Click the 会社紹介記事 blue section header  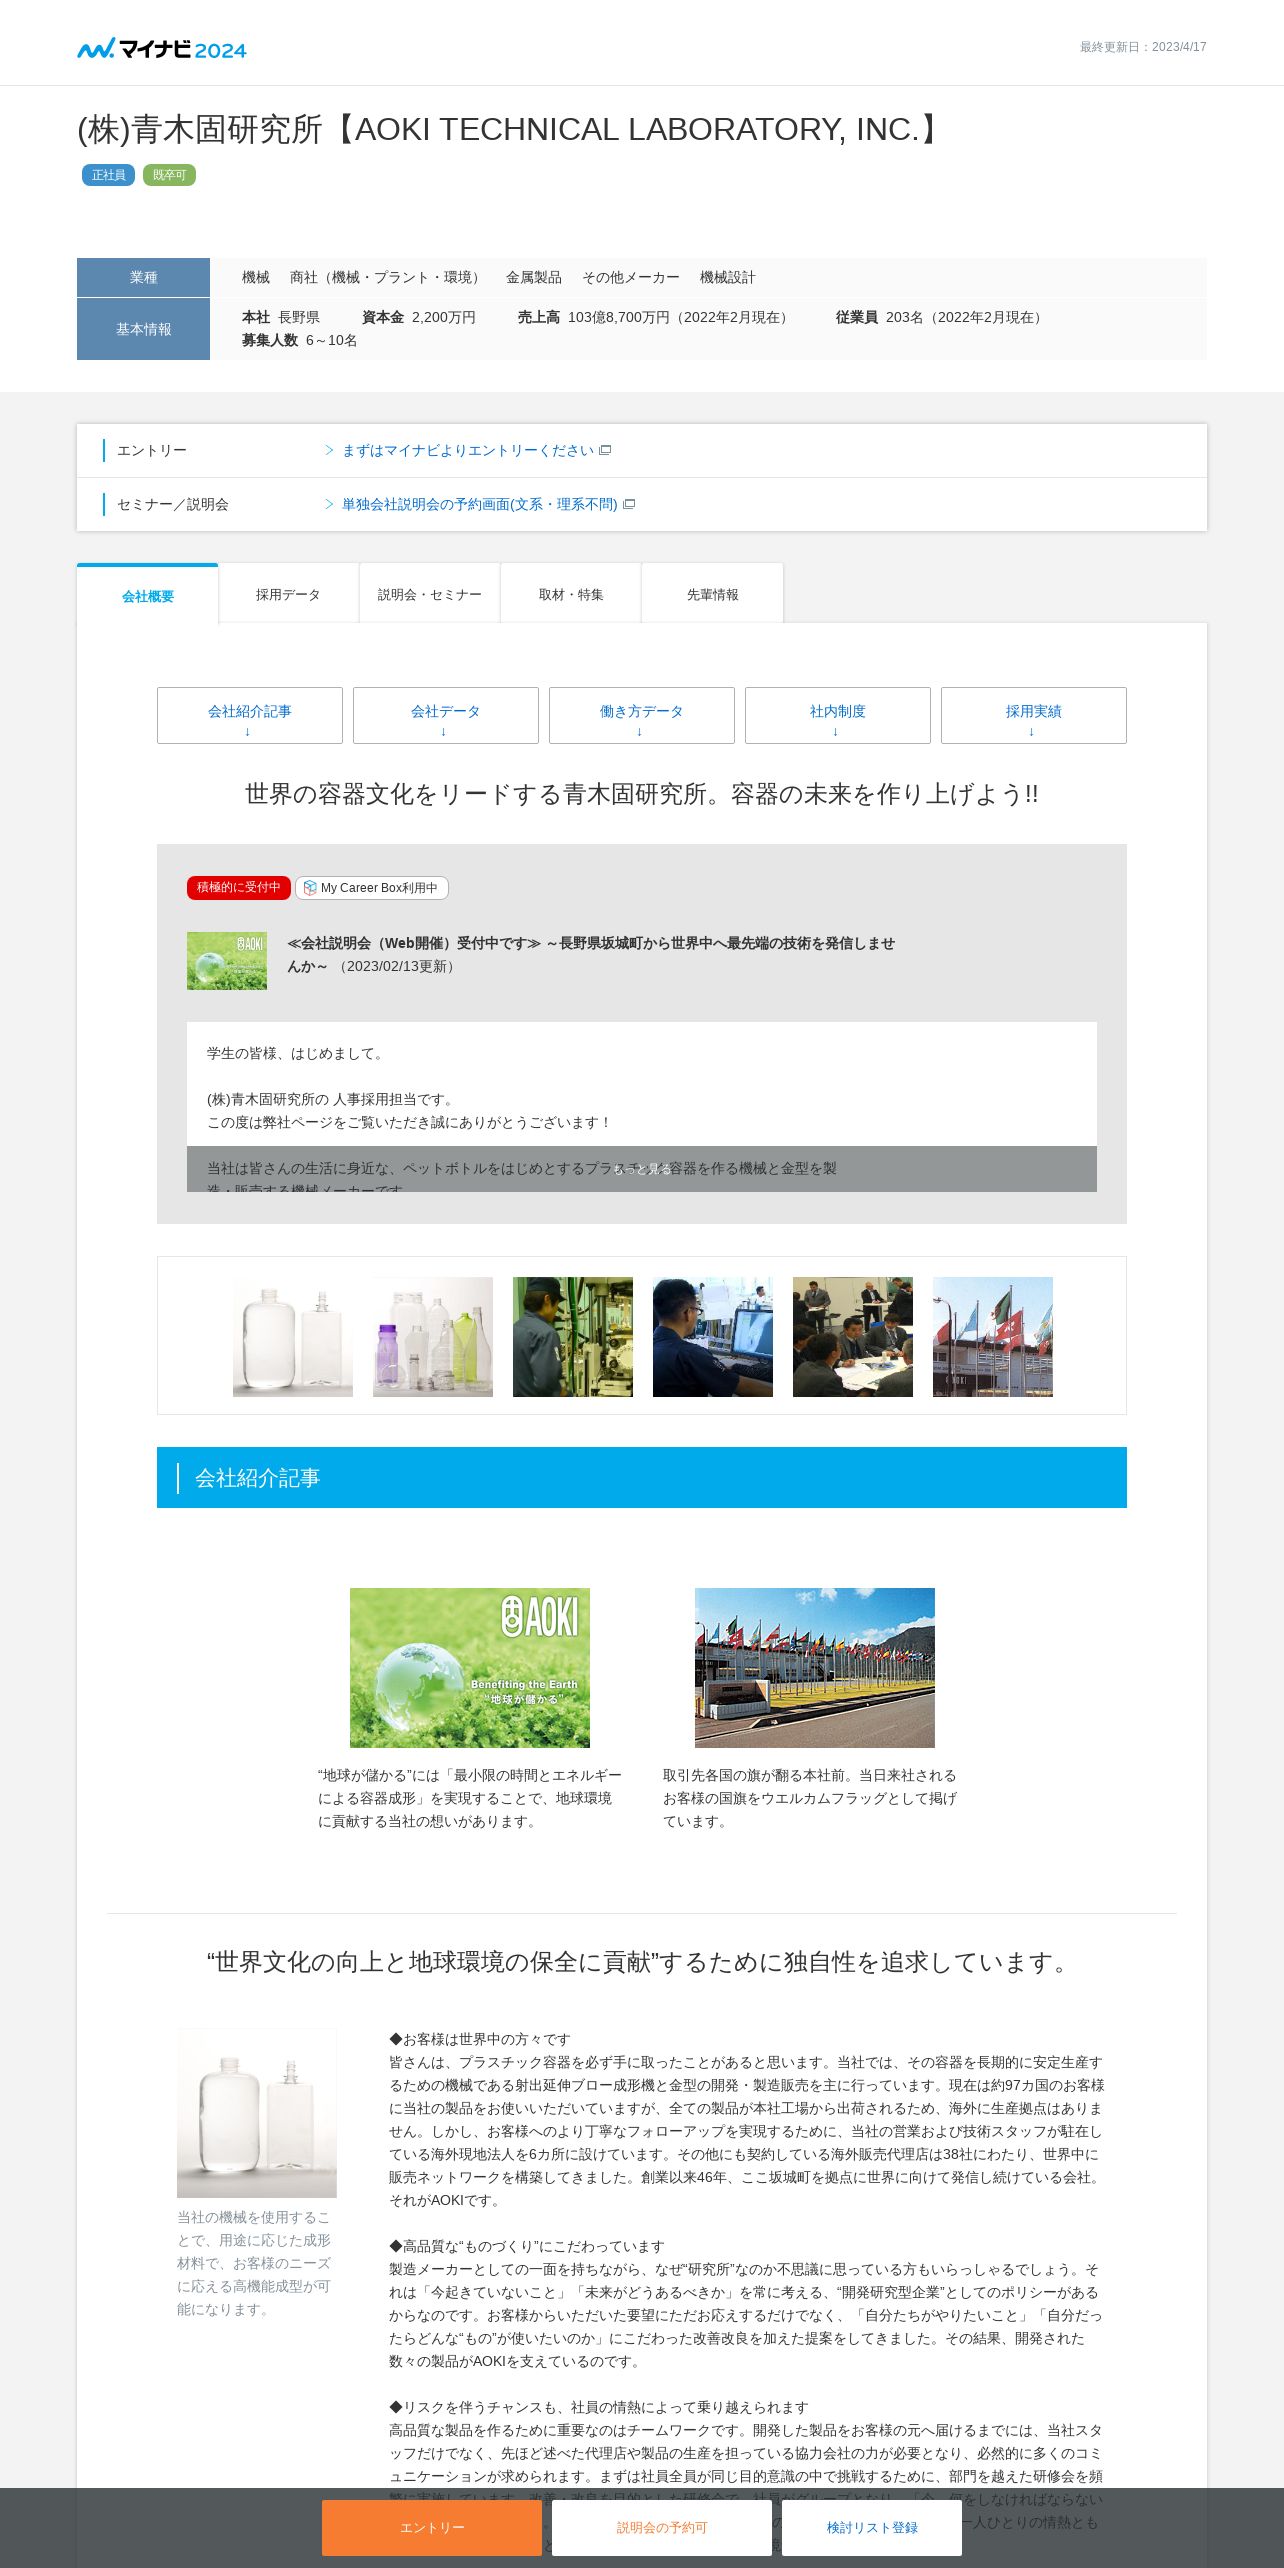(x=642, y=1477)
